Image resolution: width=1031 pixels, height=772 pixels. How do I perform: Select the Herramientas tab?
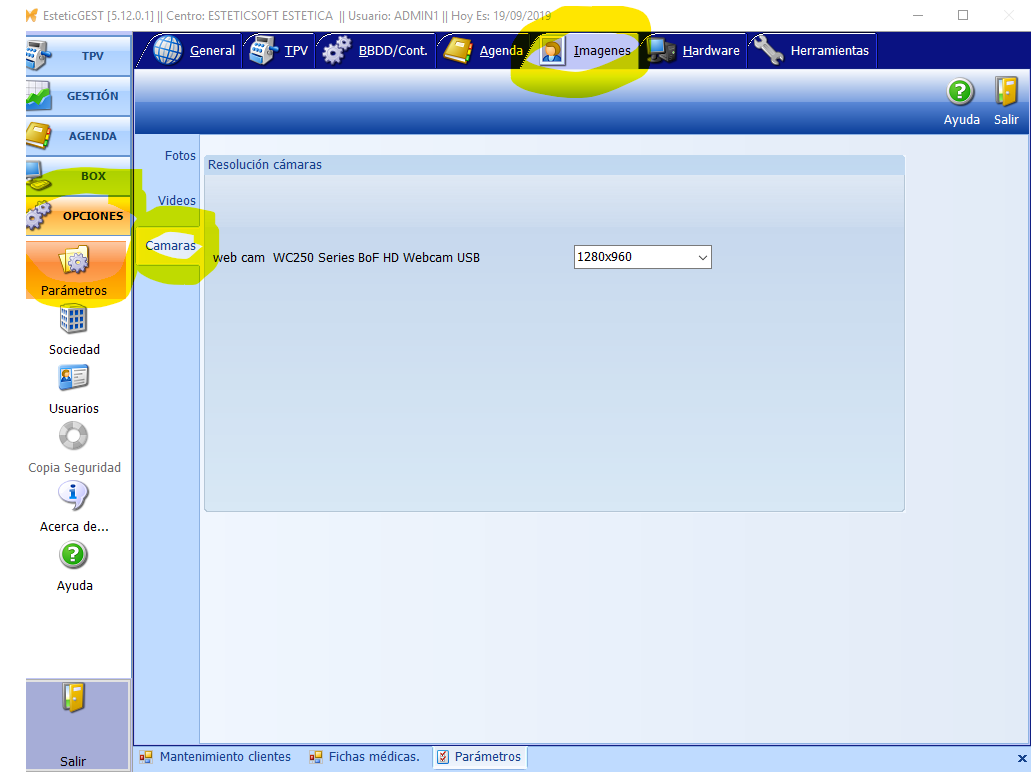tap(813, 51)
